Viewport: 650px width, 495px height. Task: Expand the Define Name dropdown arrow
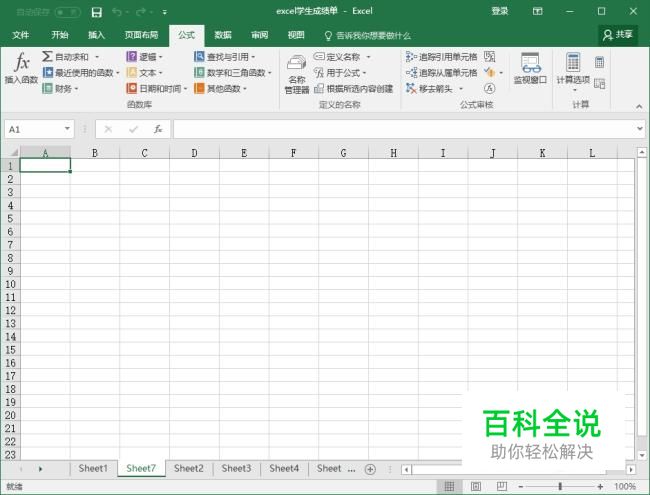click(368, 57)
